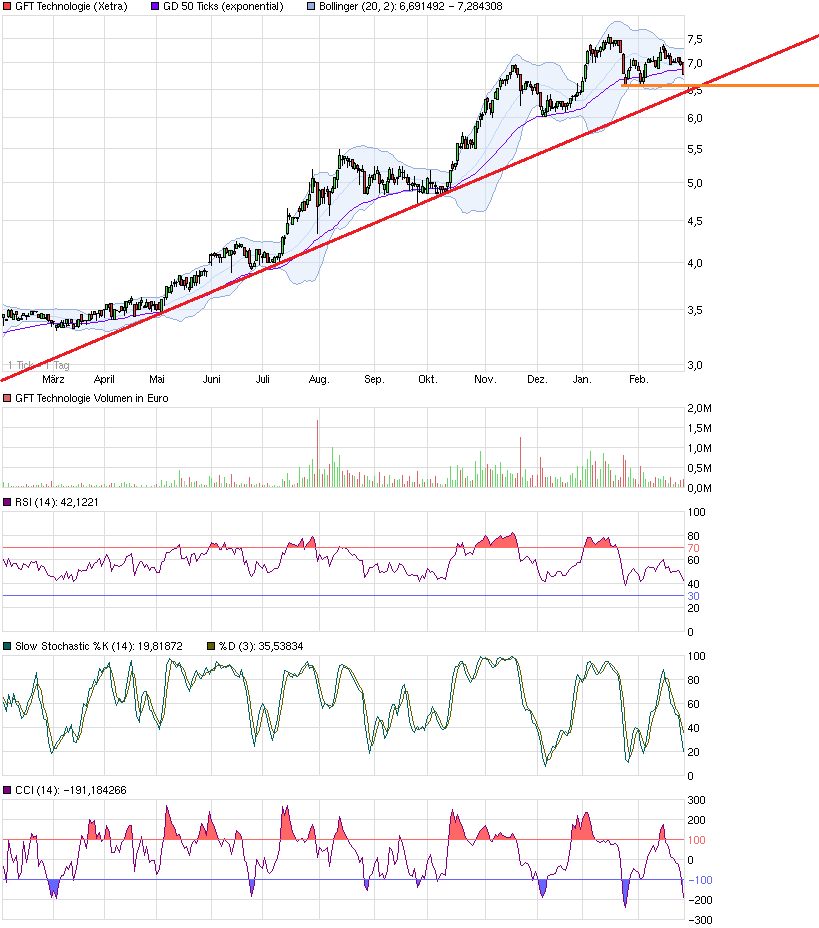Click the purple RSI legend swatch
The width and height of the screenshot is (819, 928).
pos(7,502)
